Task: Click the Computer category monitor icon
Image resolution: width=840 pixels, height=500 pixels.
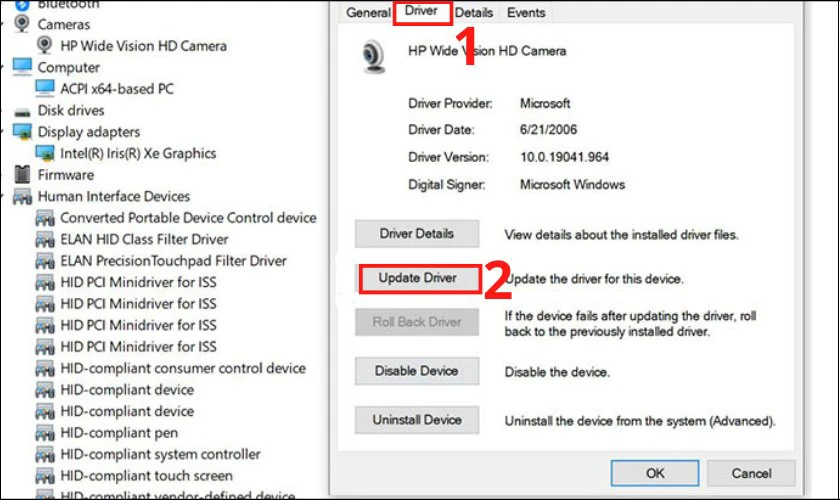Action: click(x=22, y=67)
